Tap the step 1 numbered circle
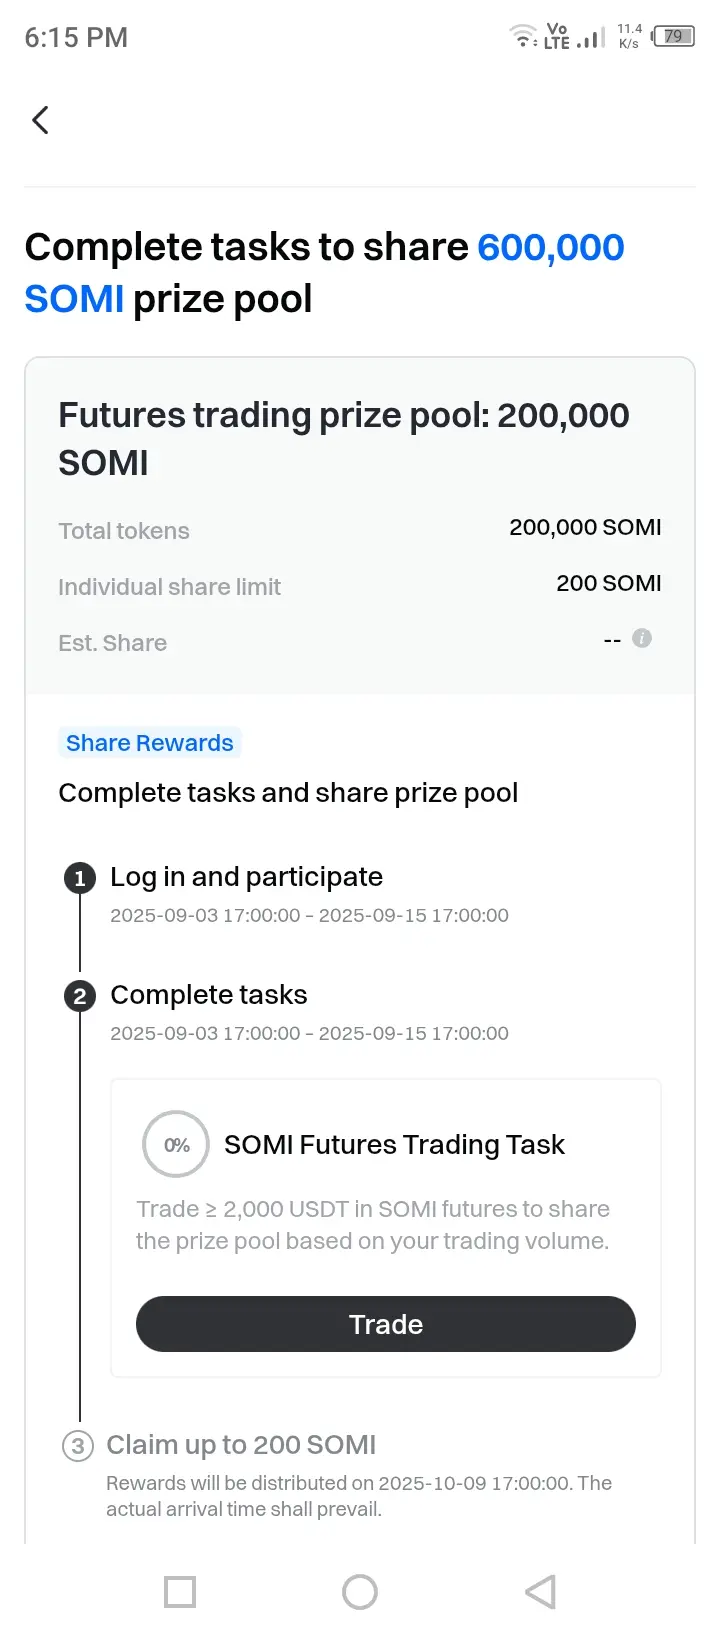 click(80, 878)
